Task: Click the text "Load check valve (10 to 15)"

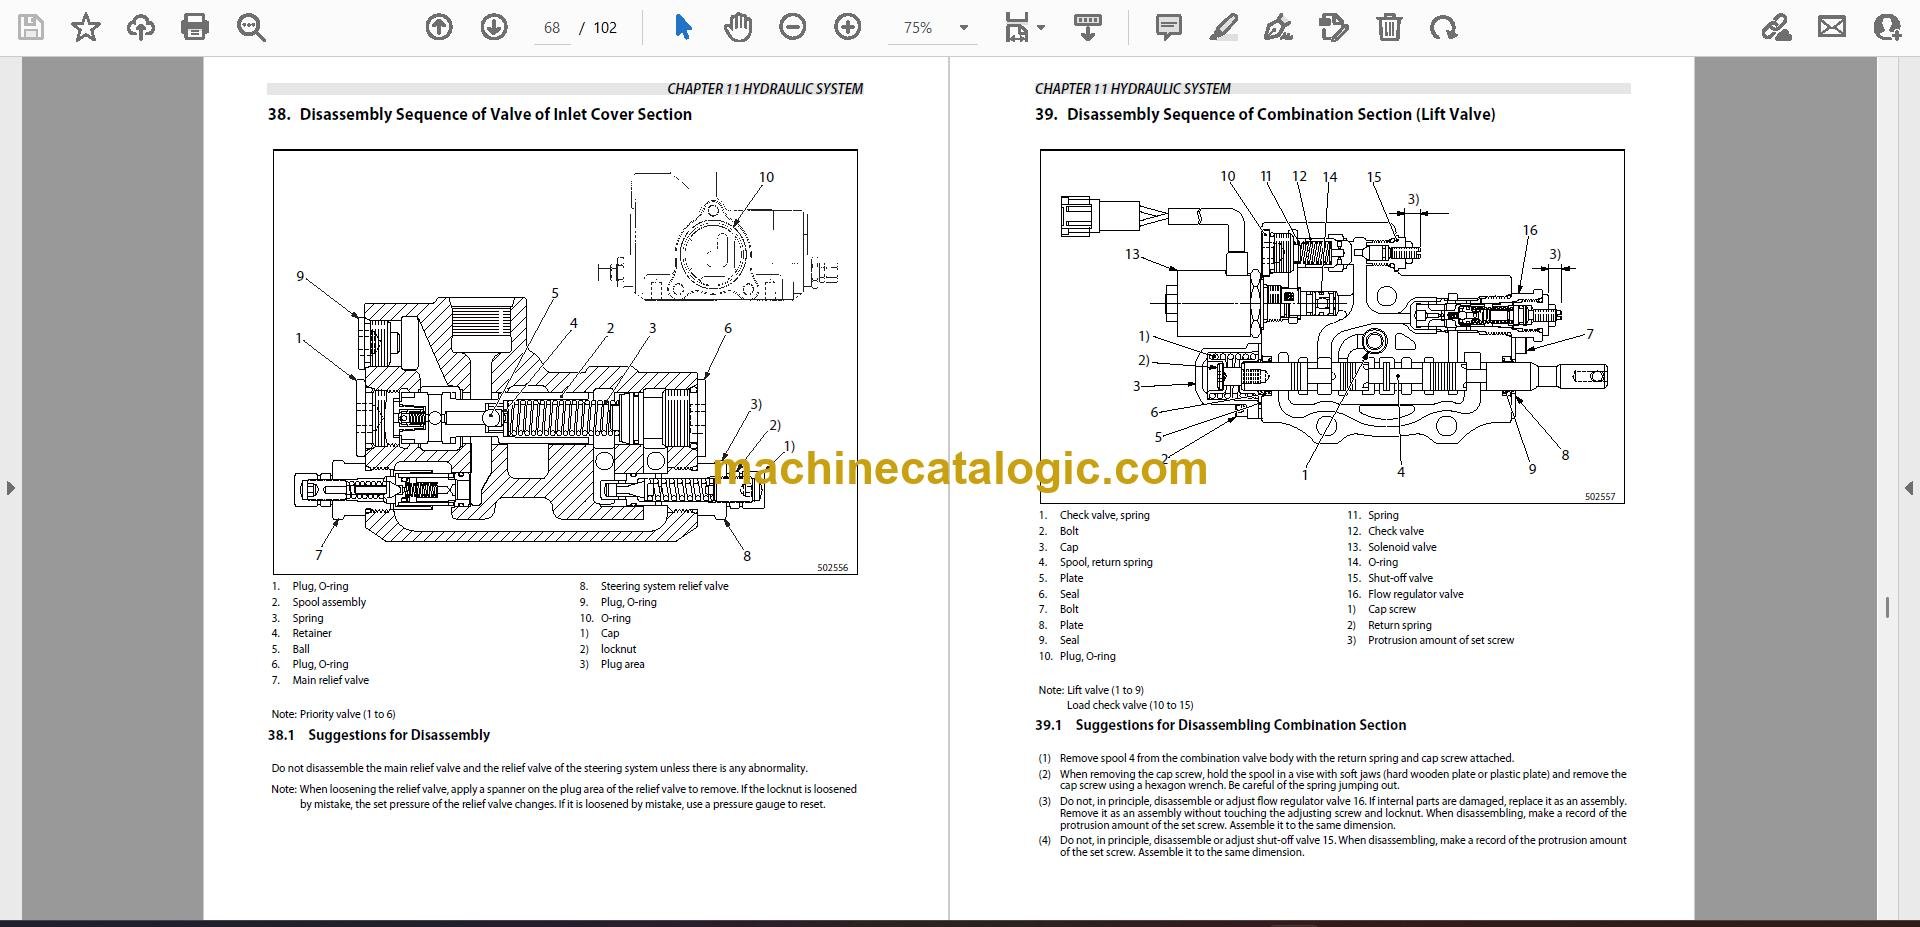Action: 1130,705
